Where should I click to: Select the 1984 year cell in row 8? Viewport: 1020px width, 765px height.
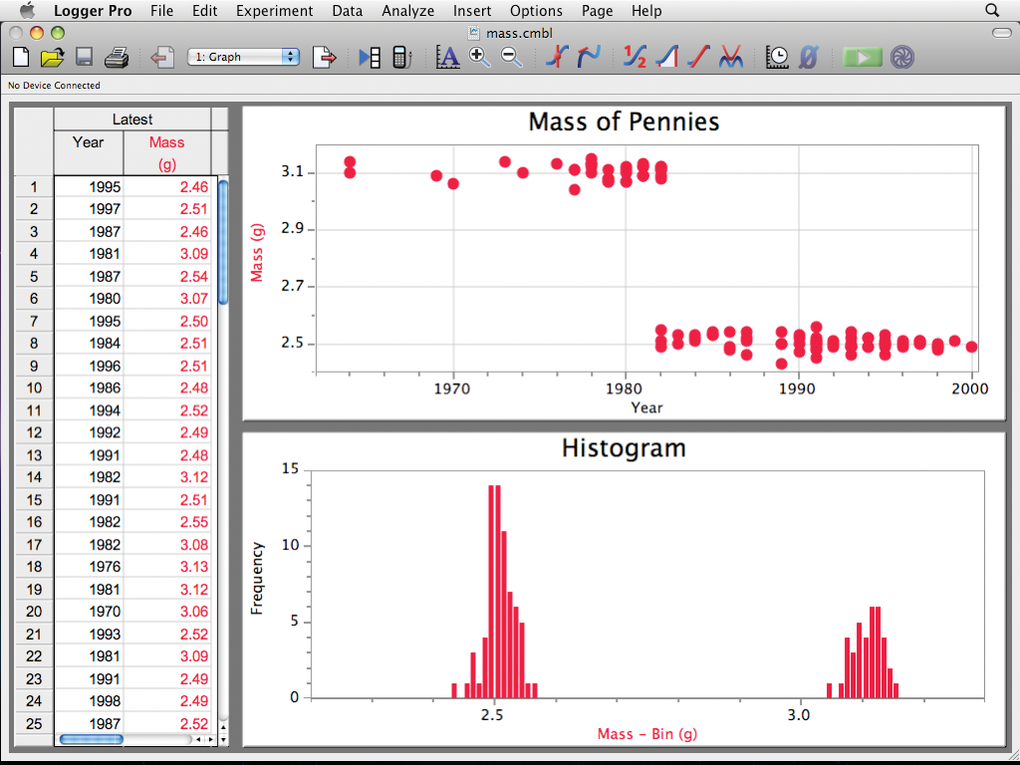click(89, 343)
